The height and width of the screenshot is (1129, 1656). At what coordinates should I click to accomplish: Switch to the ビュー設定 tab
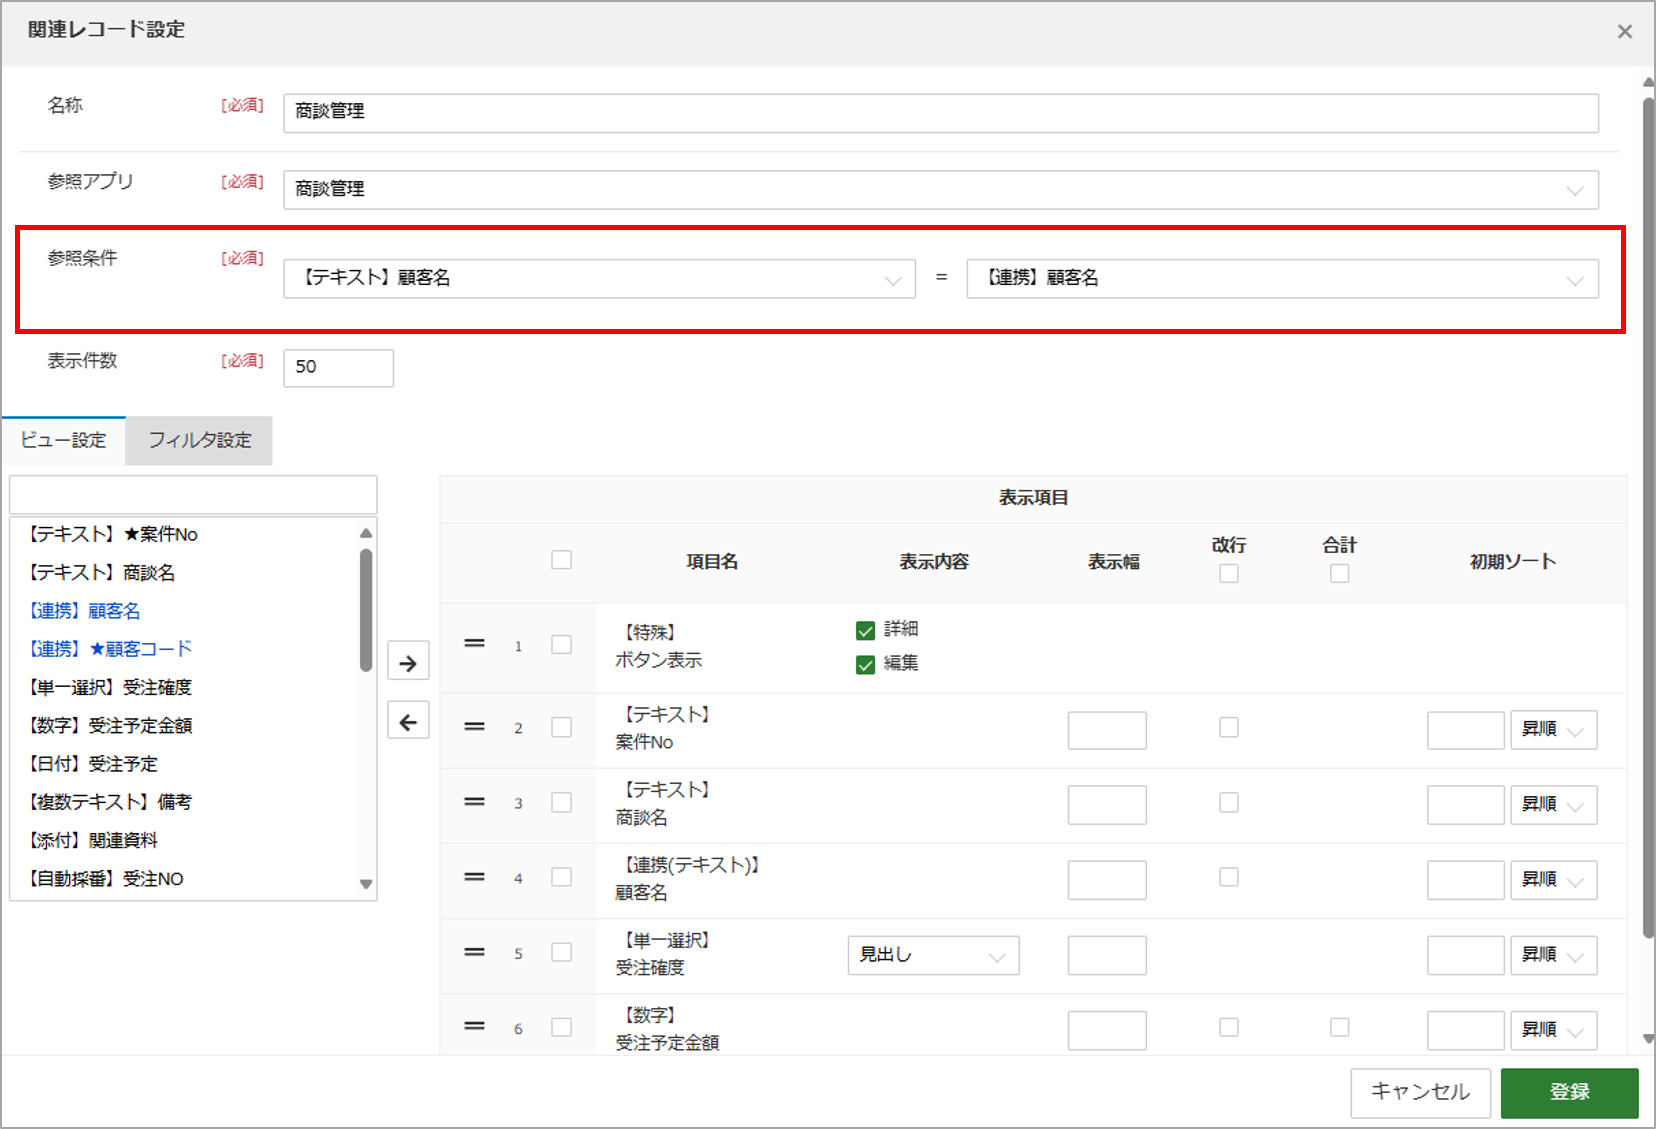point(63,440)
